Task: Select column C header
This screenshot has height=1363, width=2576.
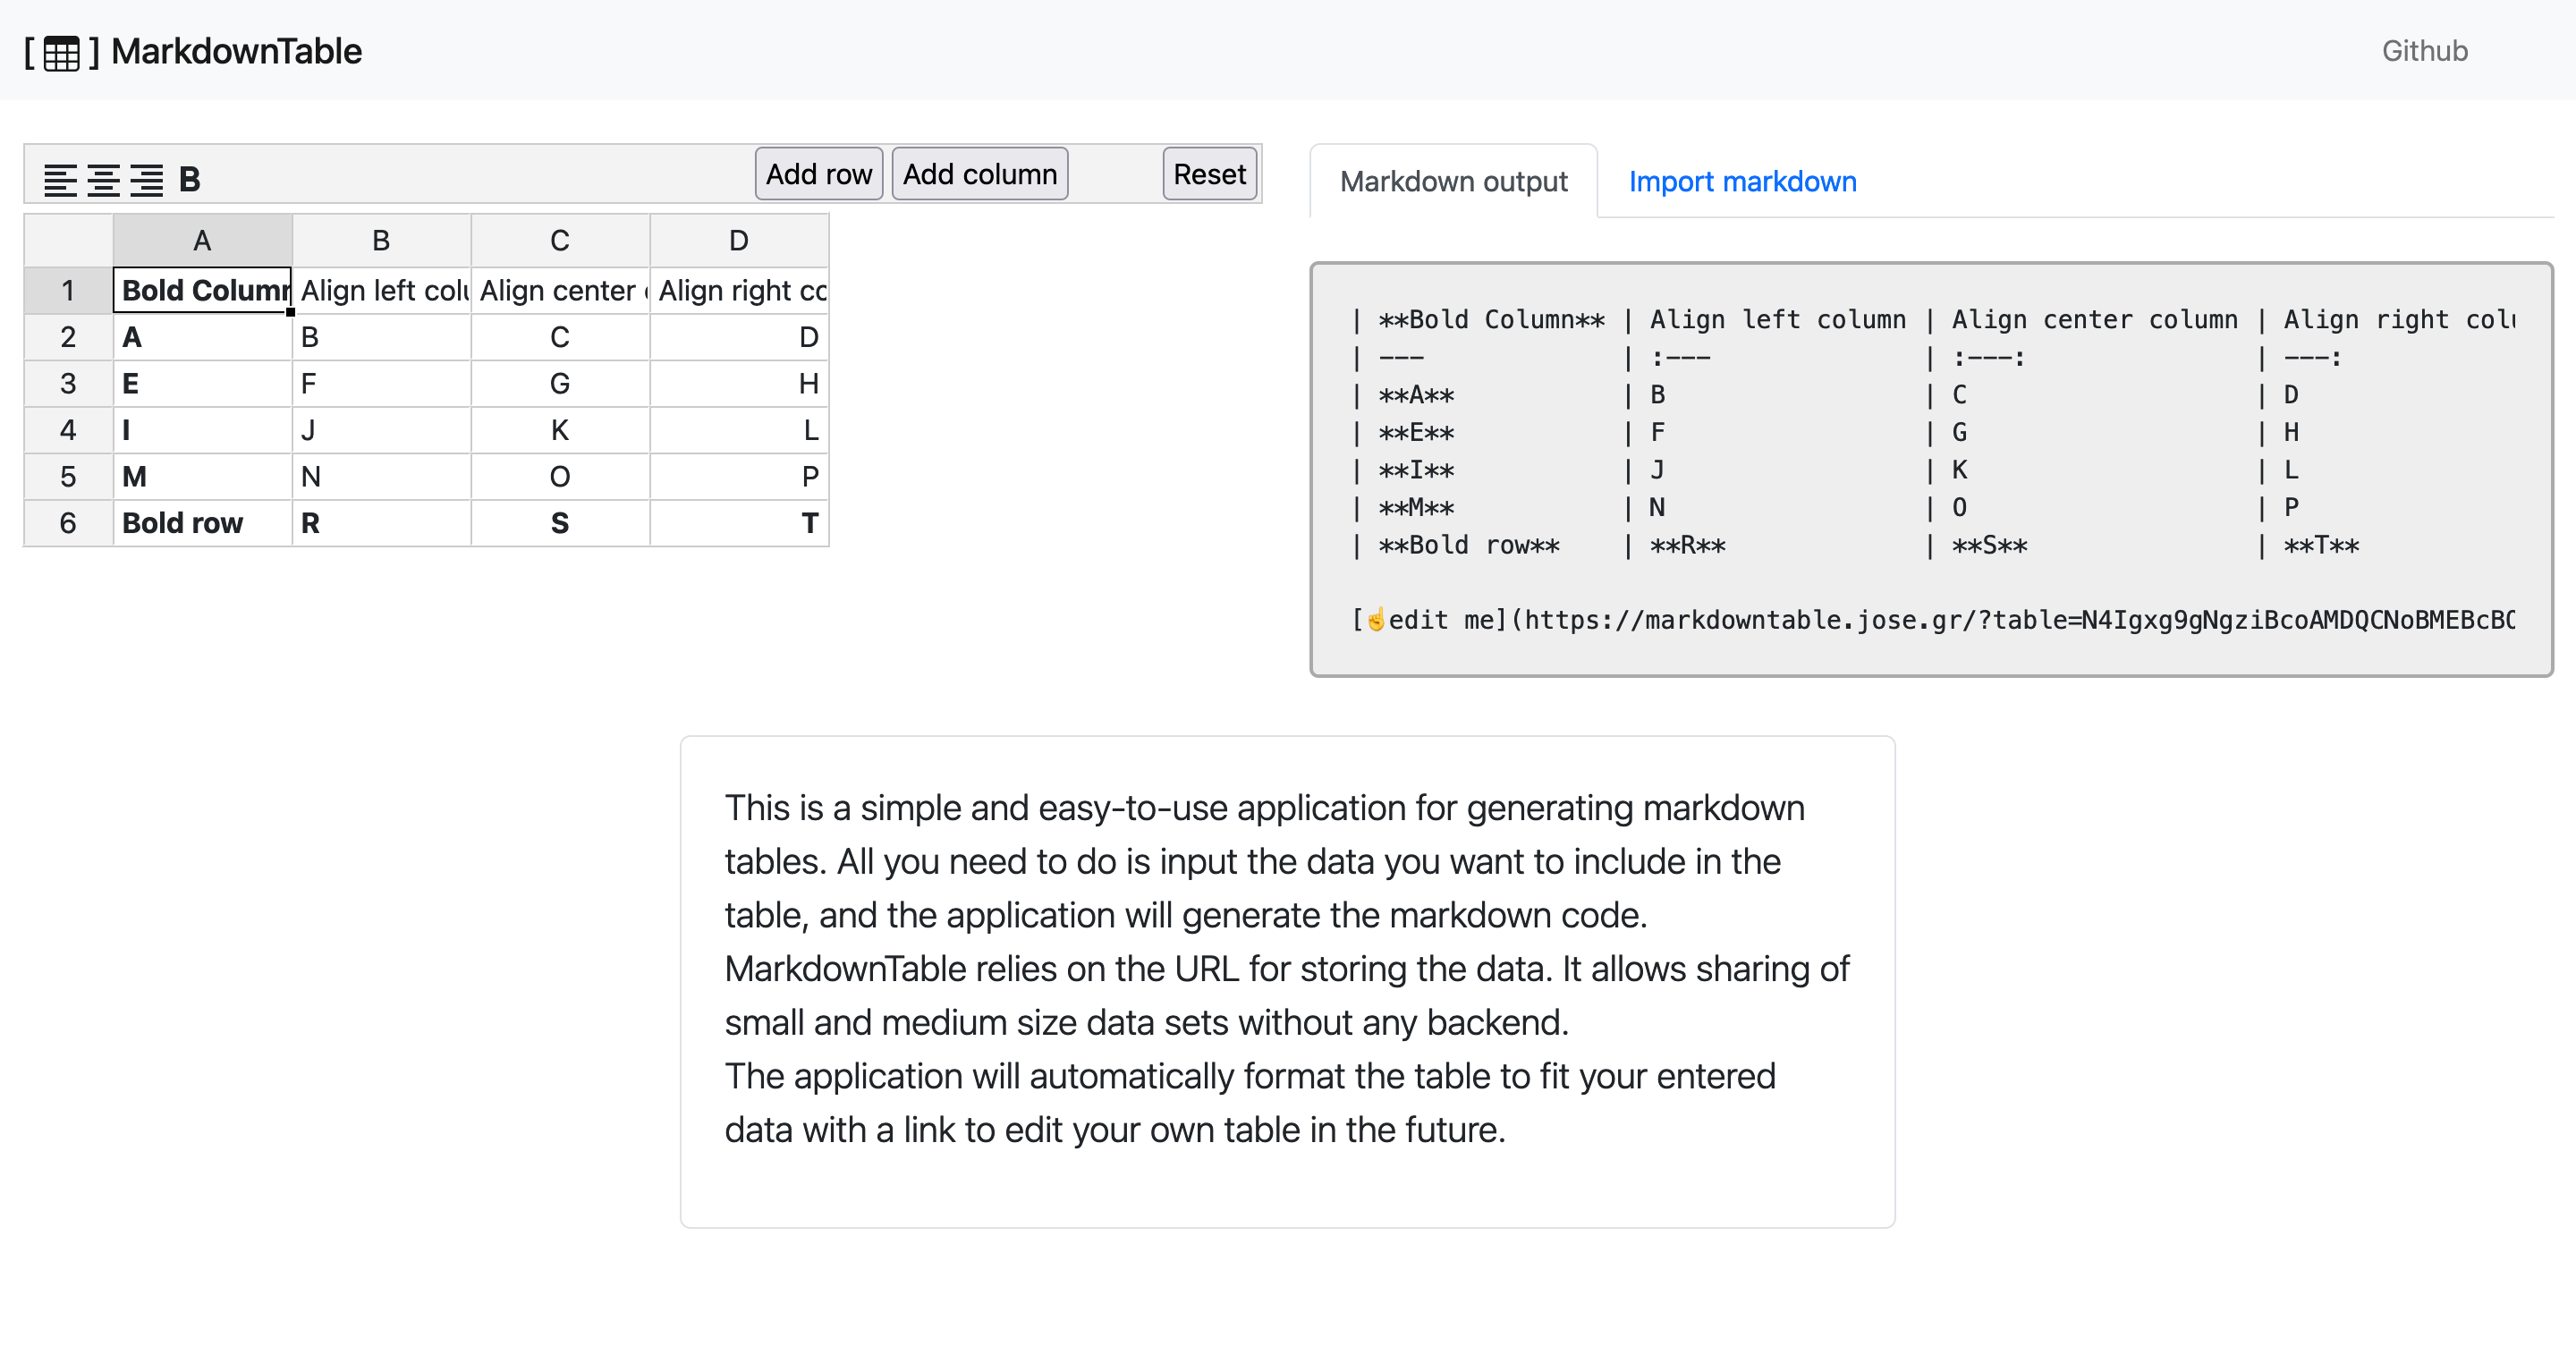Action: [x=560, y=241]
